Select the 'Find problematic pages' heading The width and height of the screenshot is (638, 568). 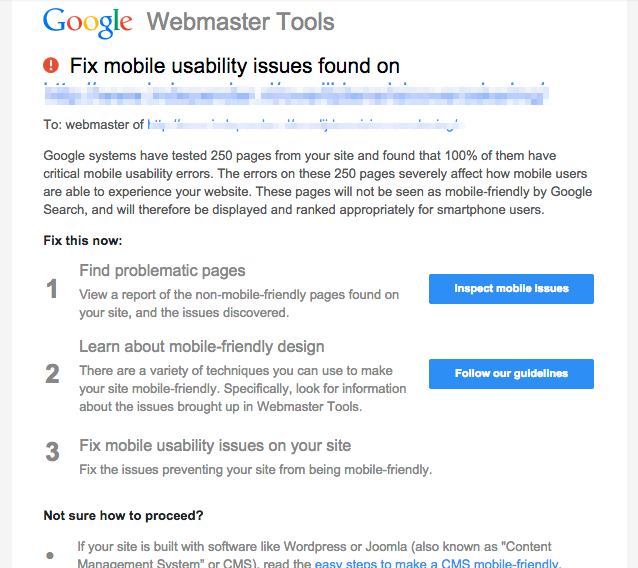pos(162,271)
